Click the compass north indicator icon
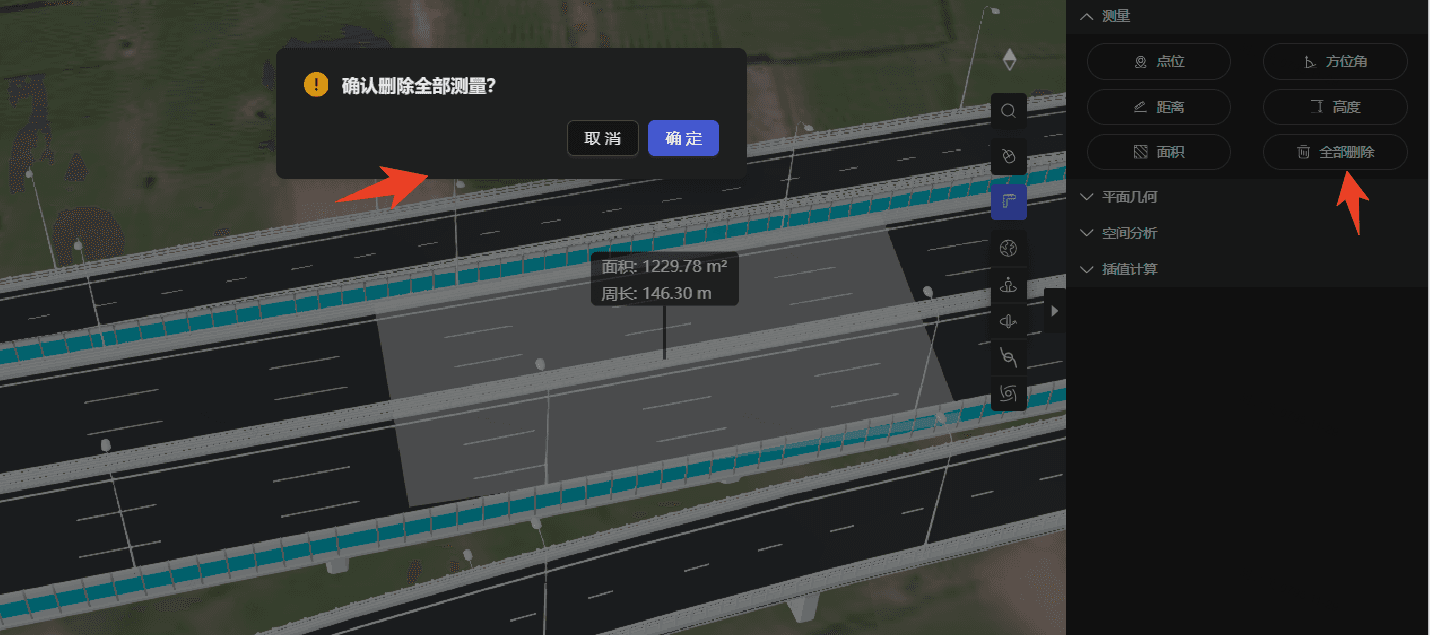The height and width of the screenshot is (635, 1430). pos(1009,60)
